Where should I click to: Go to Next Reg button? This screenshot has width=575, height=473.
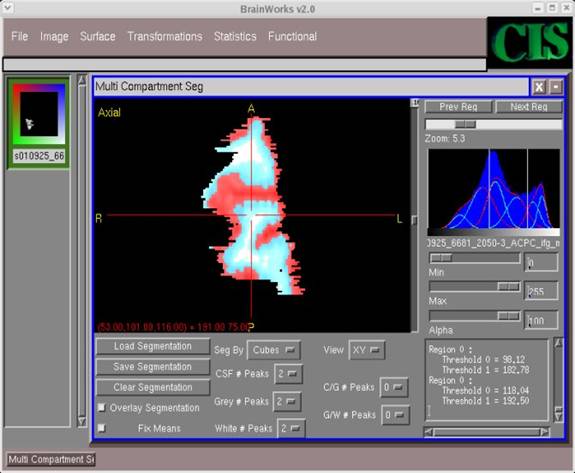click(x=528, y=107)
